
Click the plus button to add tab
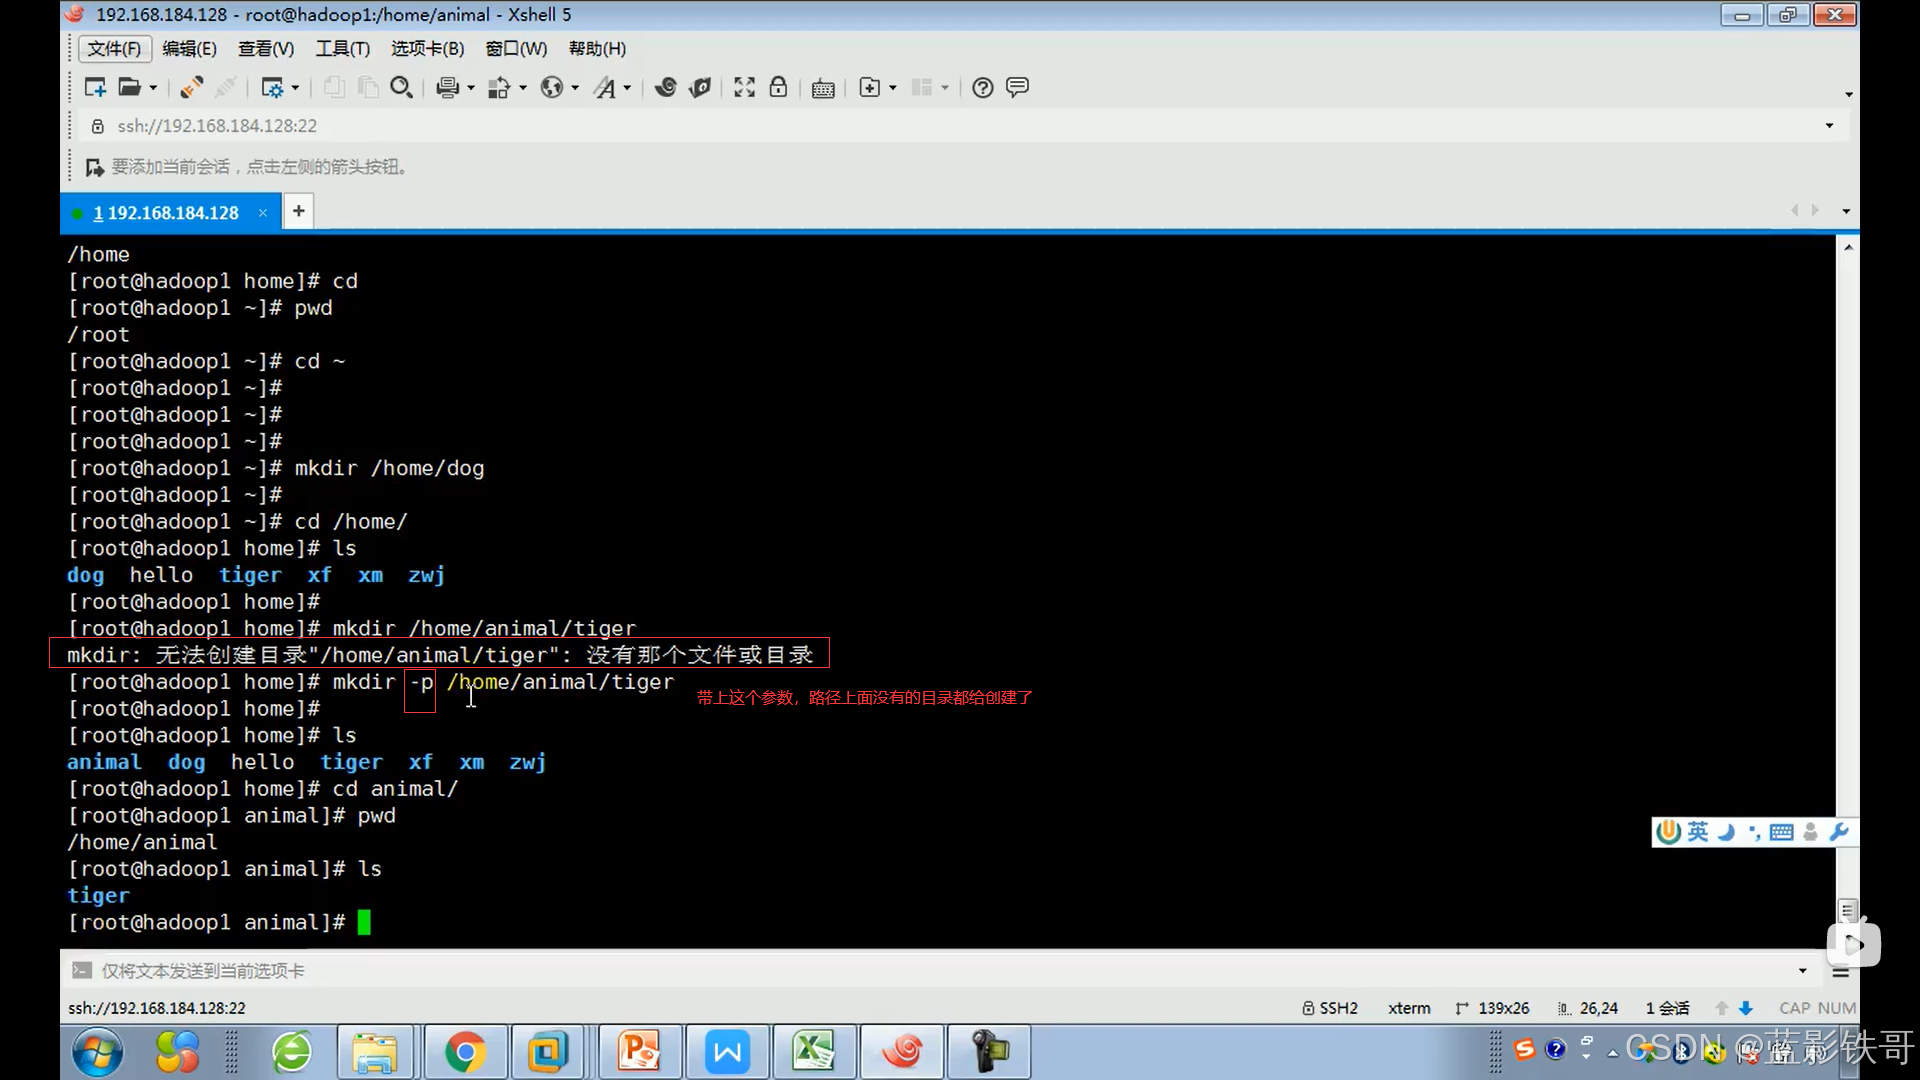[298, 211]
